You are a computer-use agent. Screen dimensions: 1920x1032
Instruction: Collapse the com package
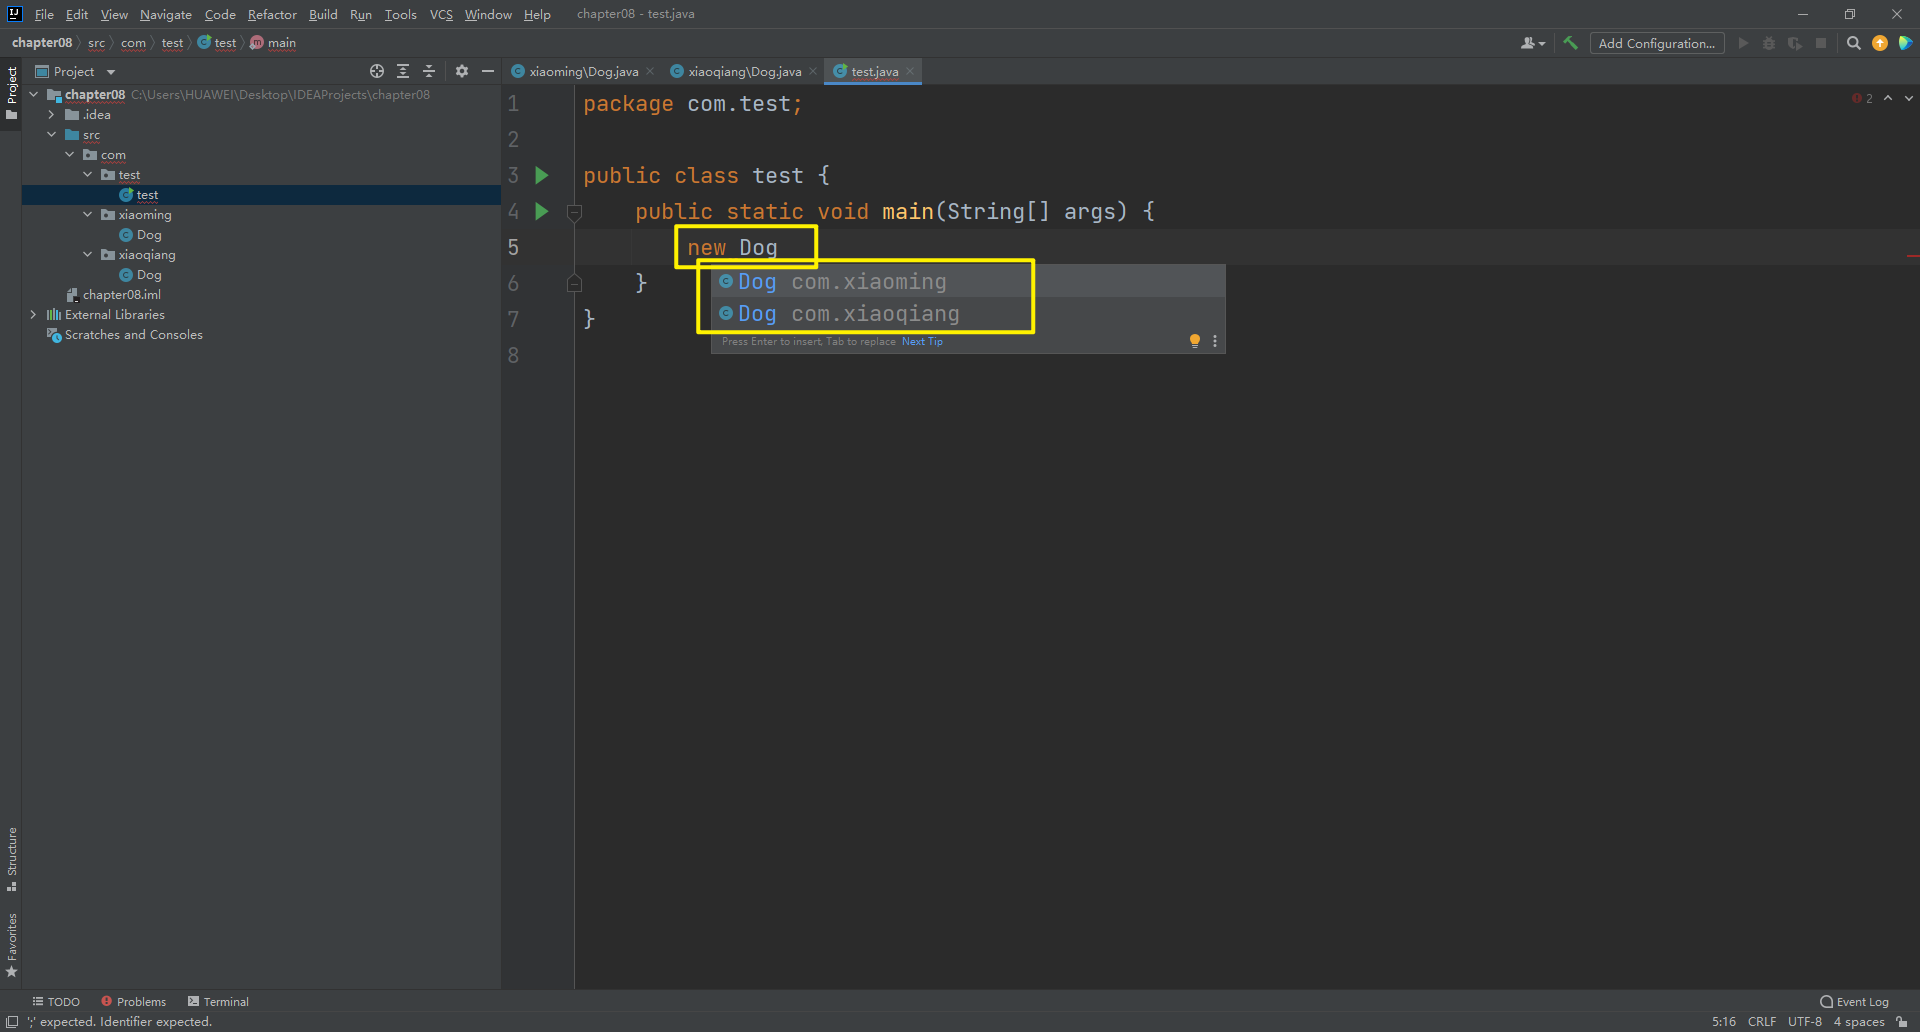[70, 154]
